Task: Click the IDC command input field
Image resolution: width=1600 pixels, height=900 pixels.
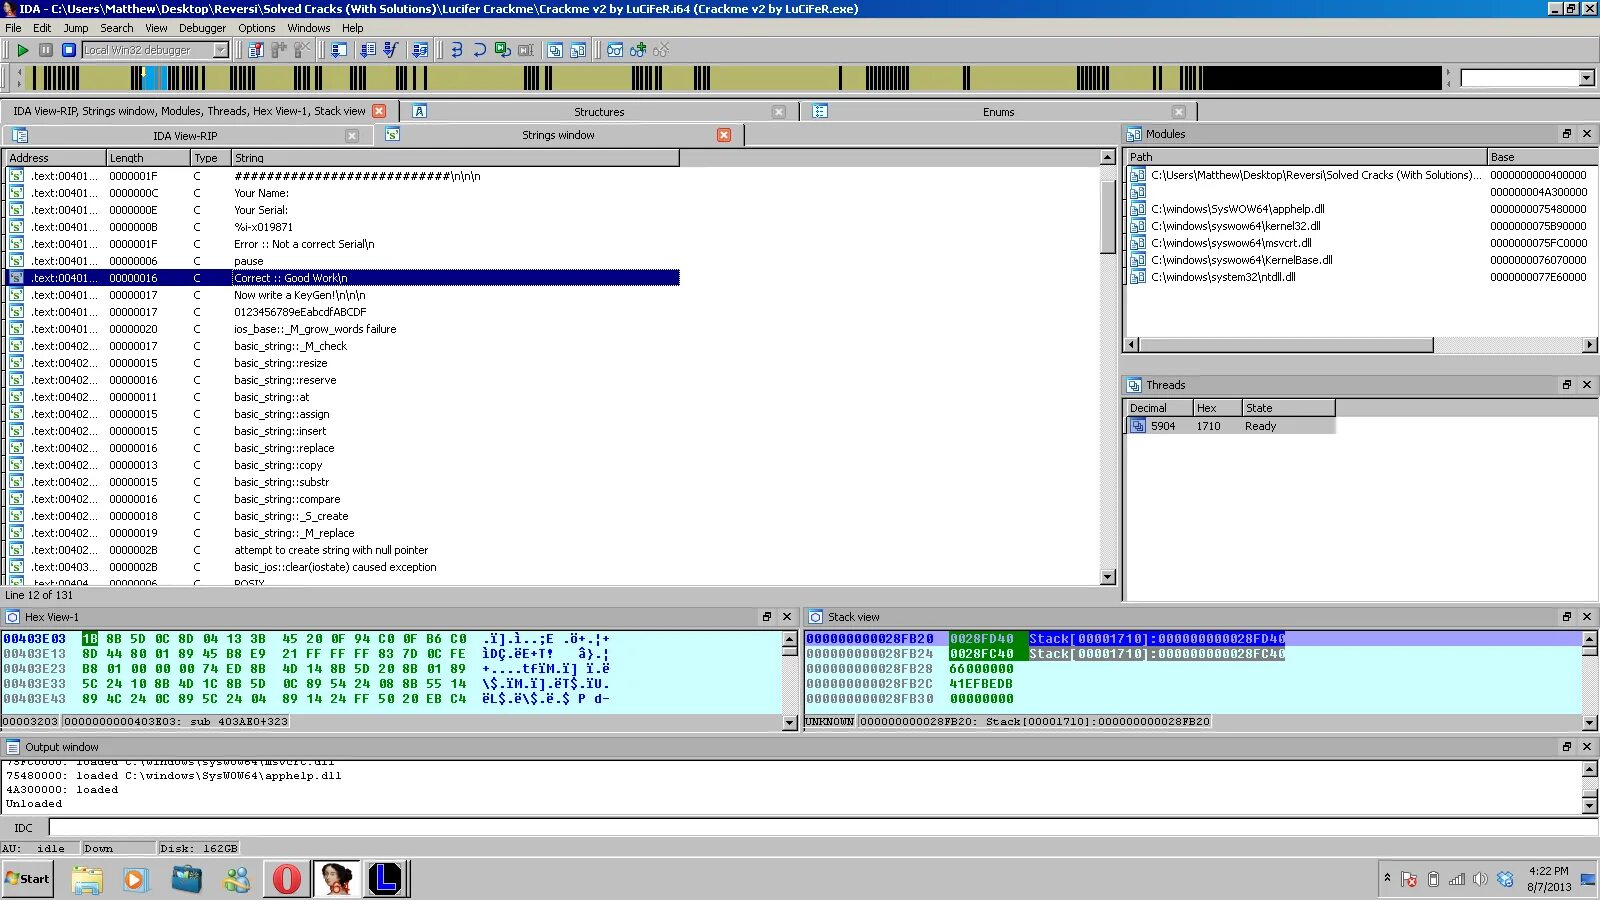Action: click(x=822, y=827)
